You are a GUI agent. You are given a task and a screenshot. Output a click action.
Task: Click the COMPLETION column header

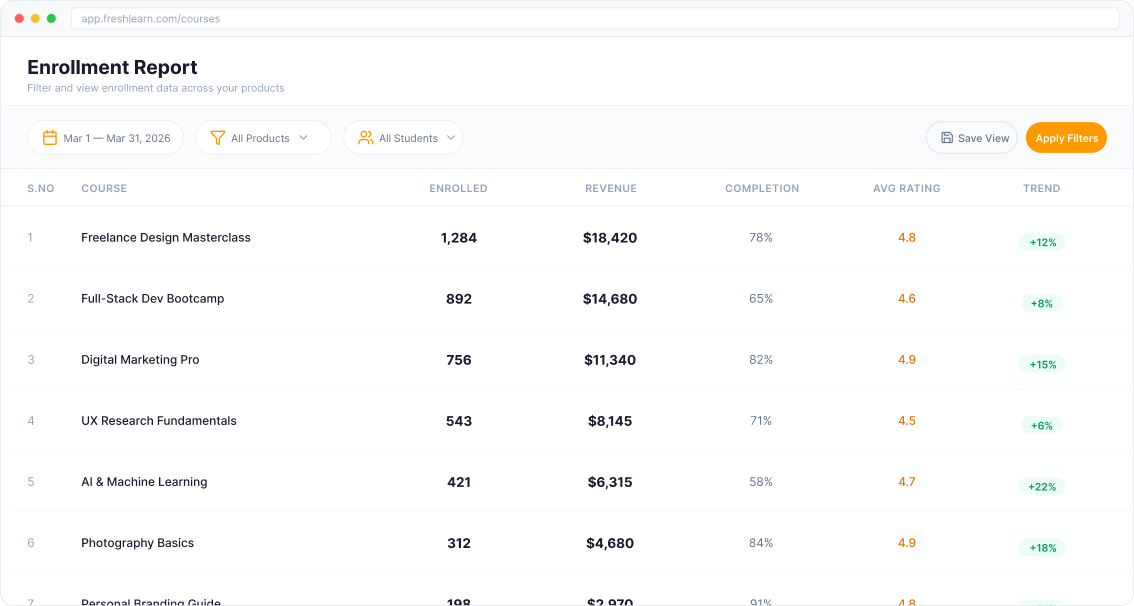(762, 188)
